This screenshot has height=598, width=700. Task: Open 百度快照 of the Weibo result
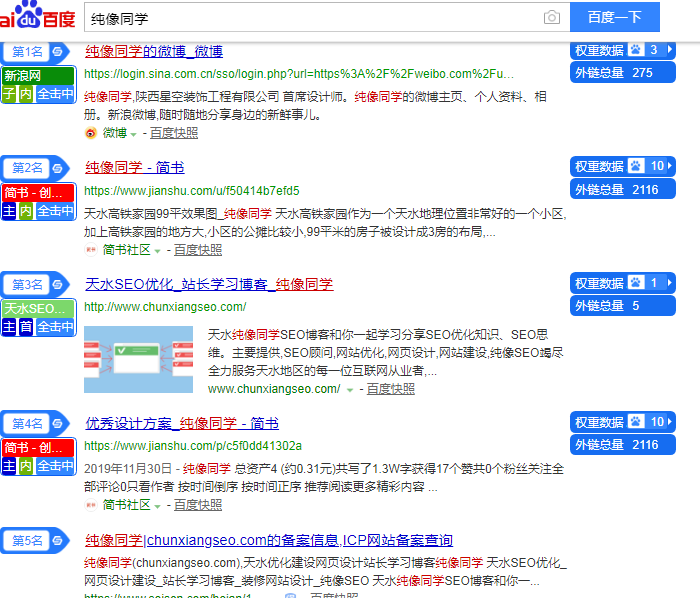[174, 133]
